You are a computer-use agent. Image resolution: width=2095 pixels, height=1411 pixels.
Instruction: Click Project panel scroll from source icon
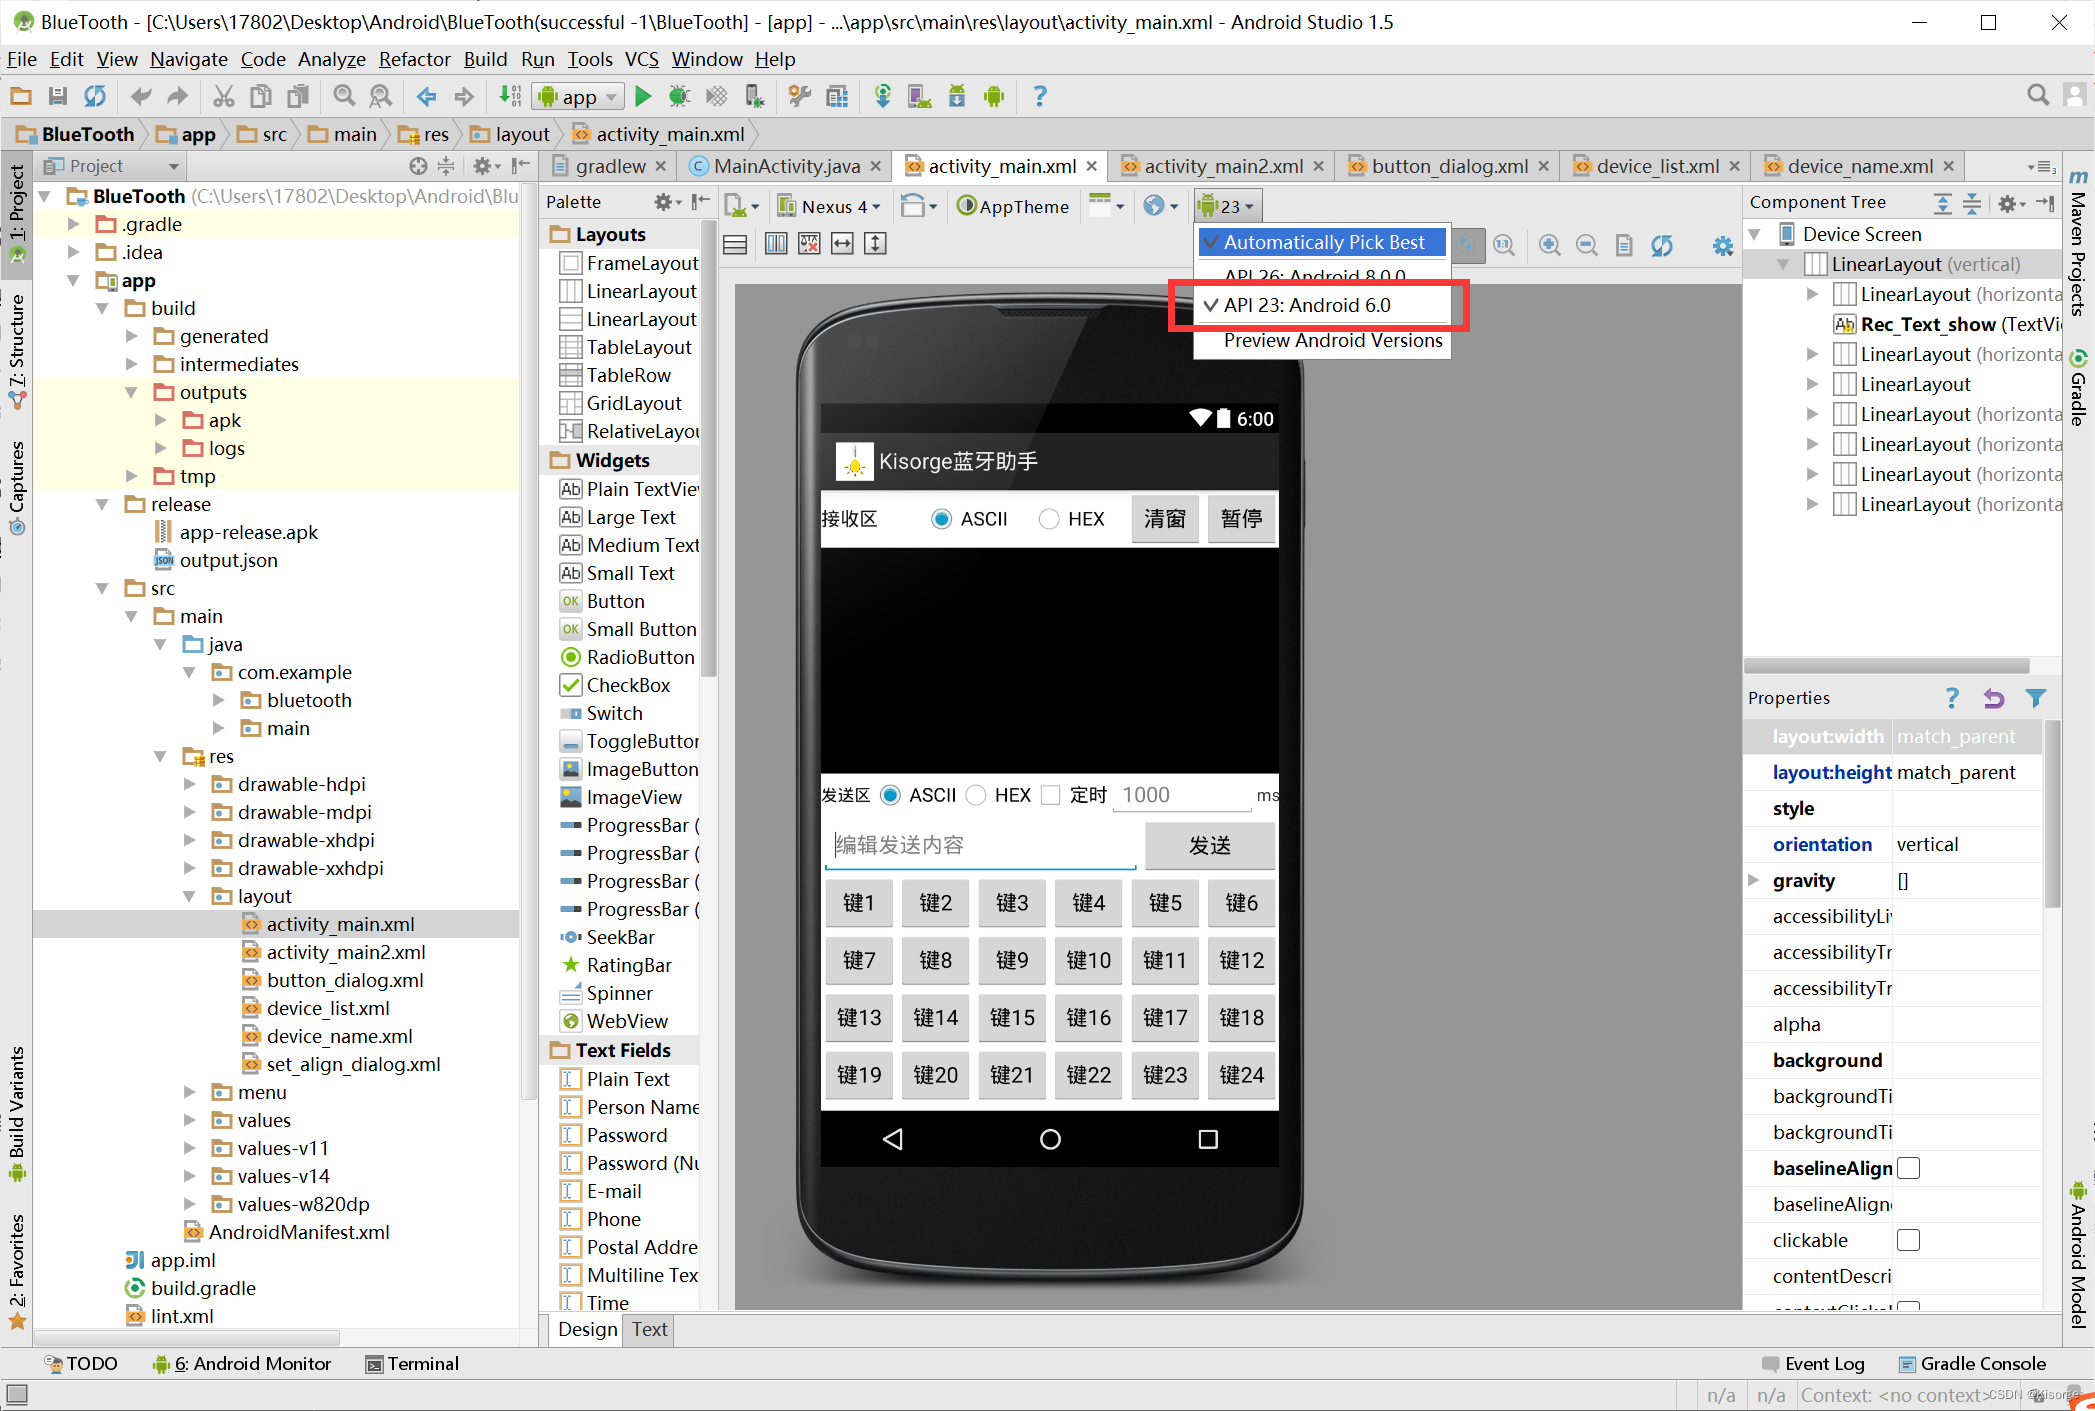click(x=418, y=166)
